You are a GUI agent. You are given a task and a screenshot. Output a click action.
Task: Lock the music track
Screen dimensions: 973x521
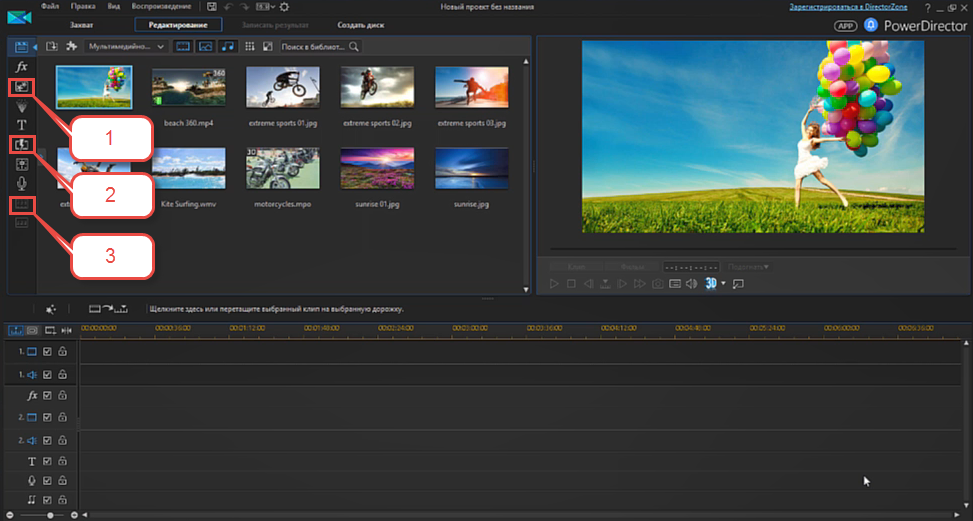(62, 498)
